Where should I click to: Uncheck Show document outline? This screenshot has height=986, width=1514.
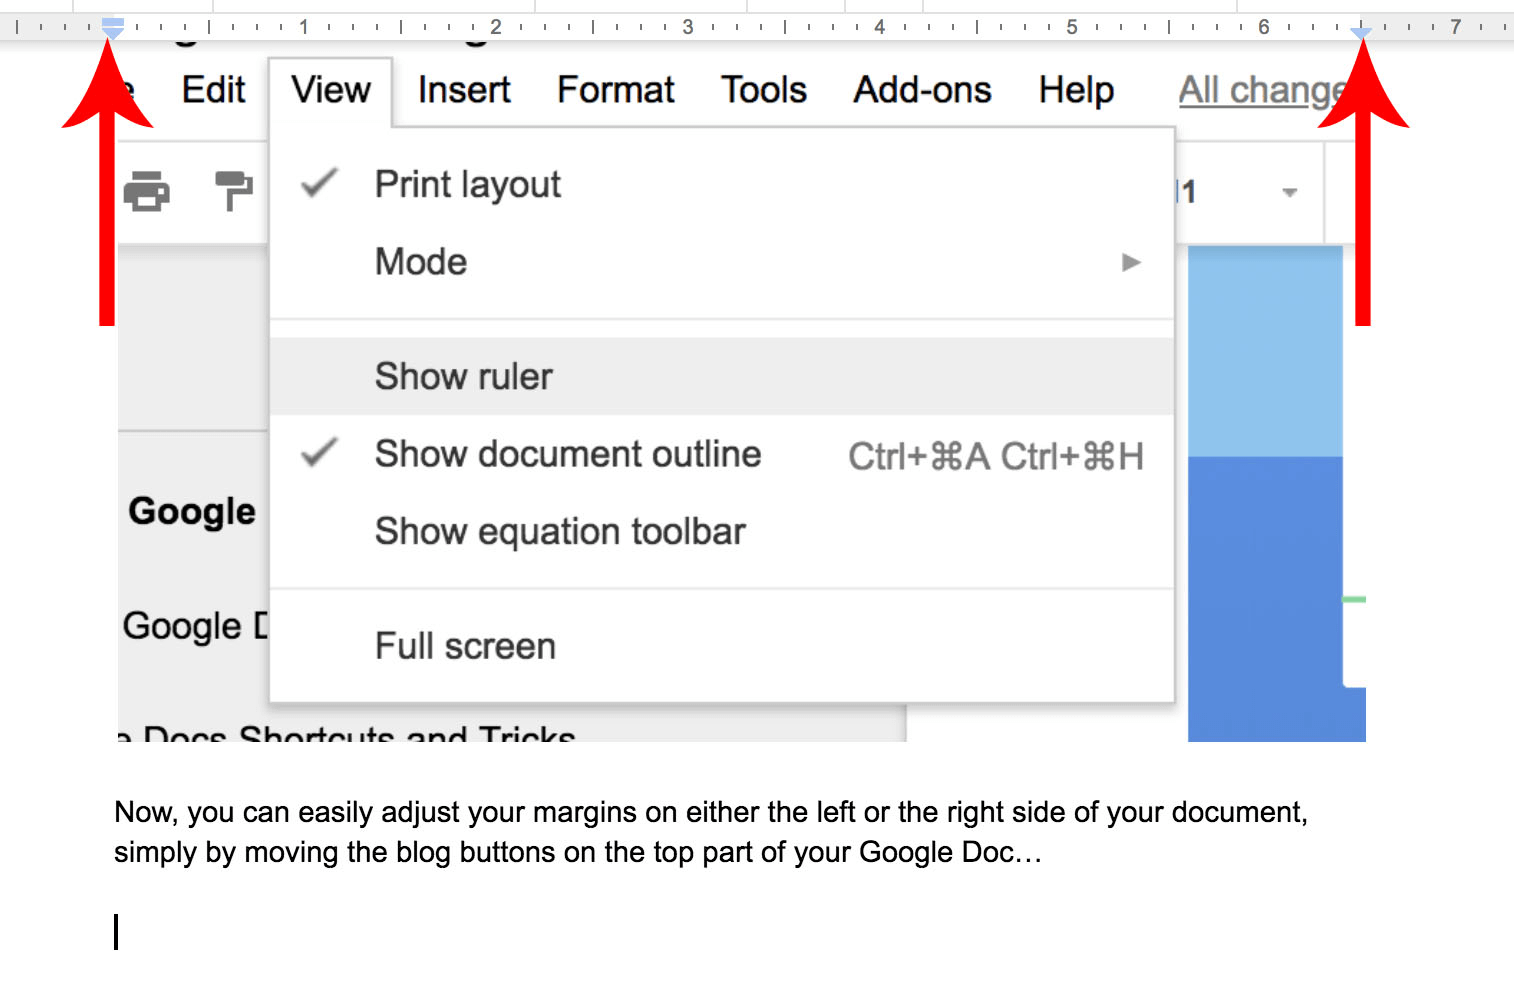point(567,454)
